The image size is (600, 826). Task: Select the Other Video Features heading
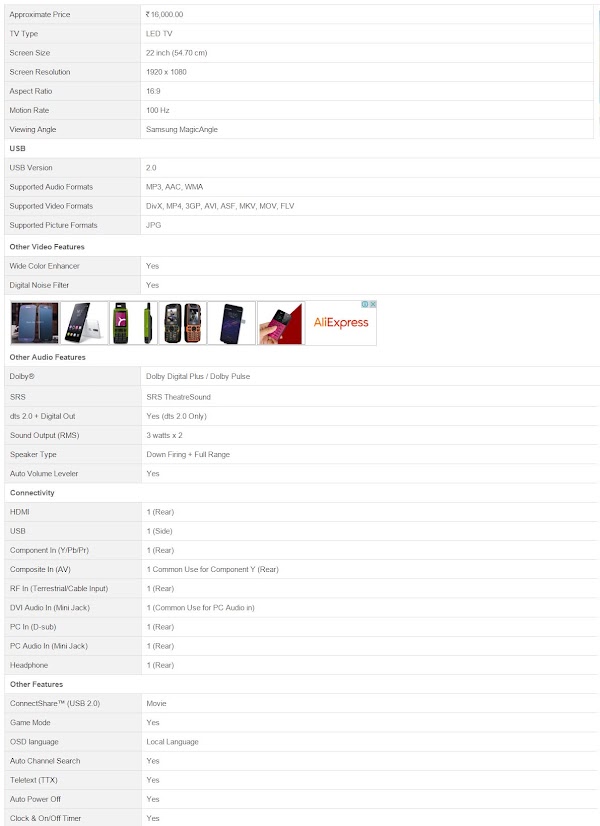tap(47, 247)
